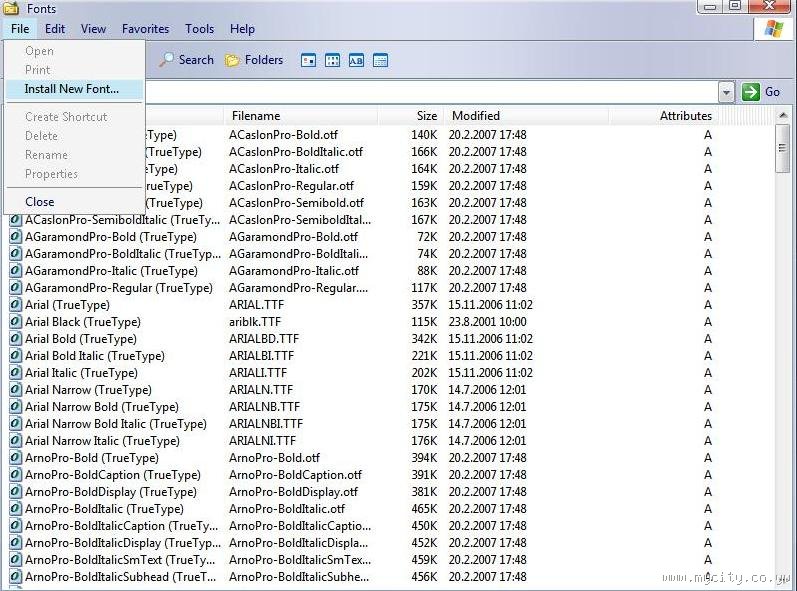Open the address bar dropdown arrow

pos(726,92)
